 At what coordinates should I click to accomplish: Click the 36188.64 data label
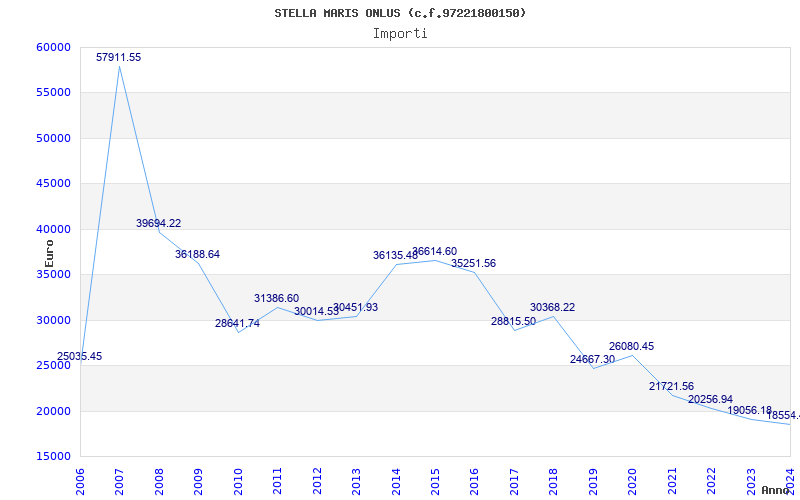pyautogui.click(x=197, y=255)
